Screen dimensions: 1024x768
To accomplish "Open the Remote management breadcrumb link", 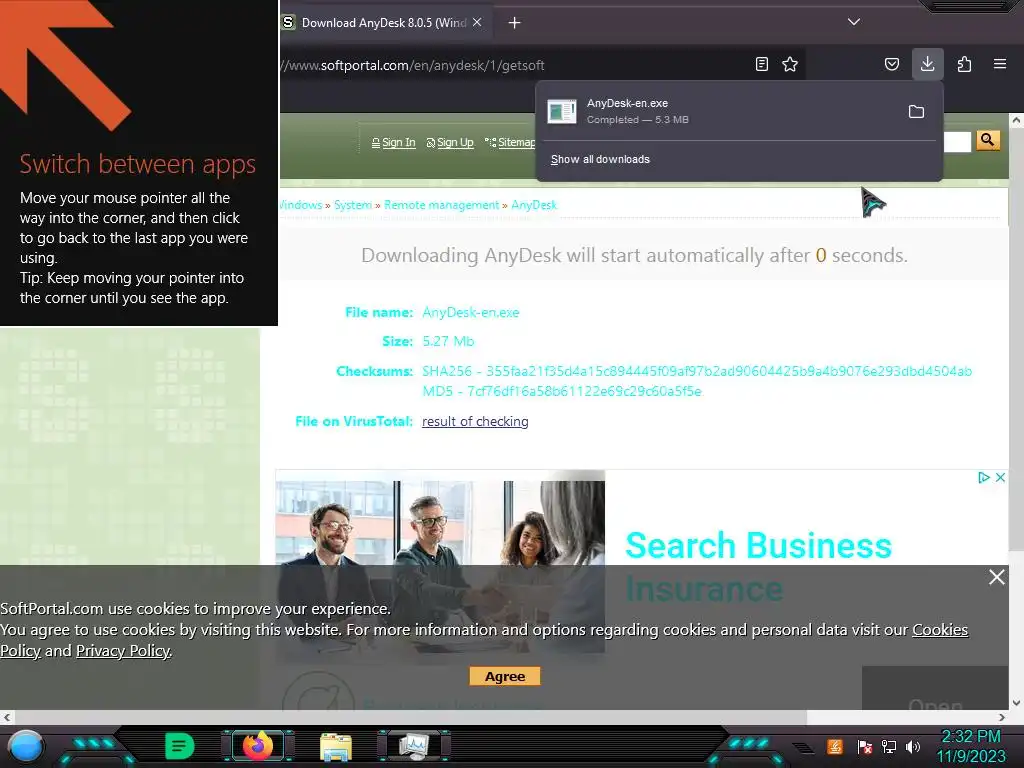I will pos(441,205).
